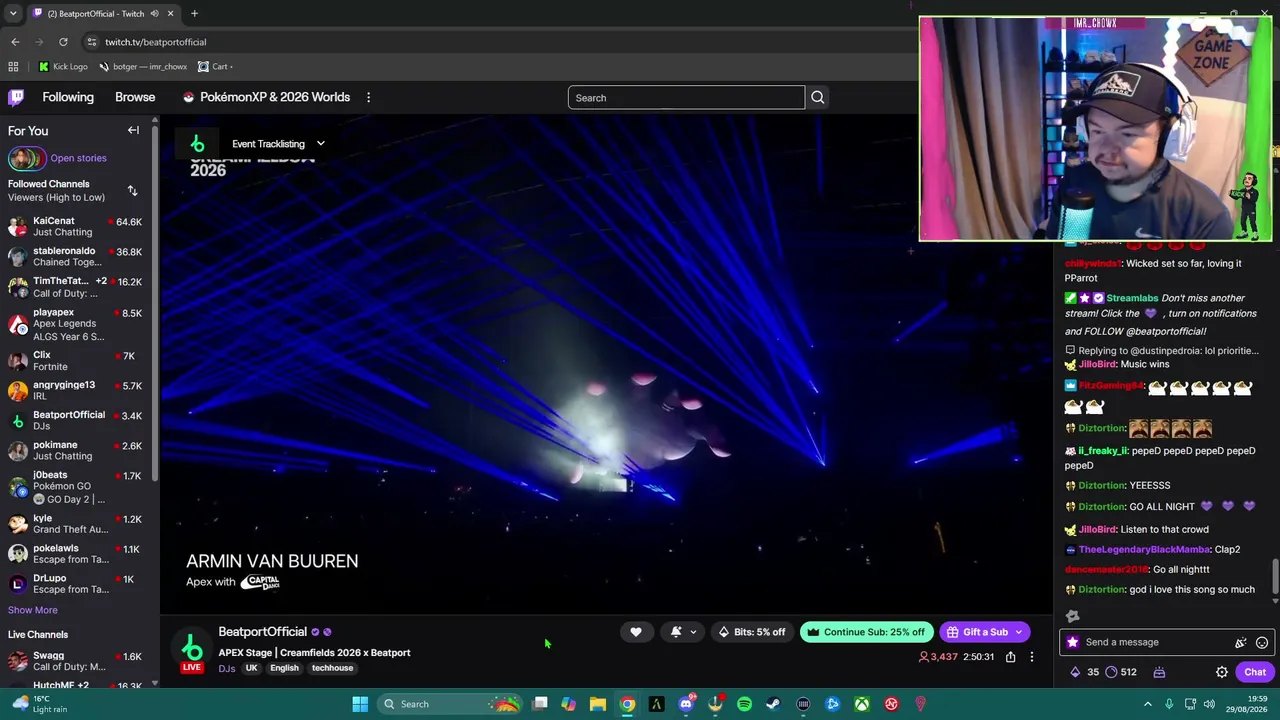The width and height of the screenshot is (1280, 720).
Task: Open the Cart bookmark
Action: pyautogui.click(x=215, y=67)
